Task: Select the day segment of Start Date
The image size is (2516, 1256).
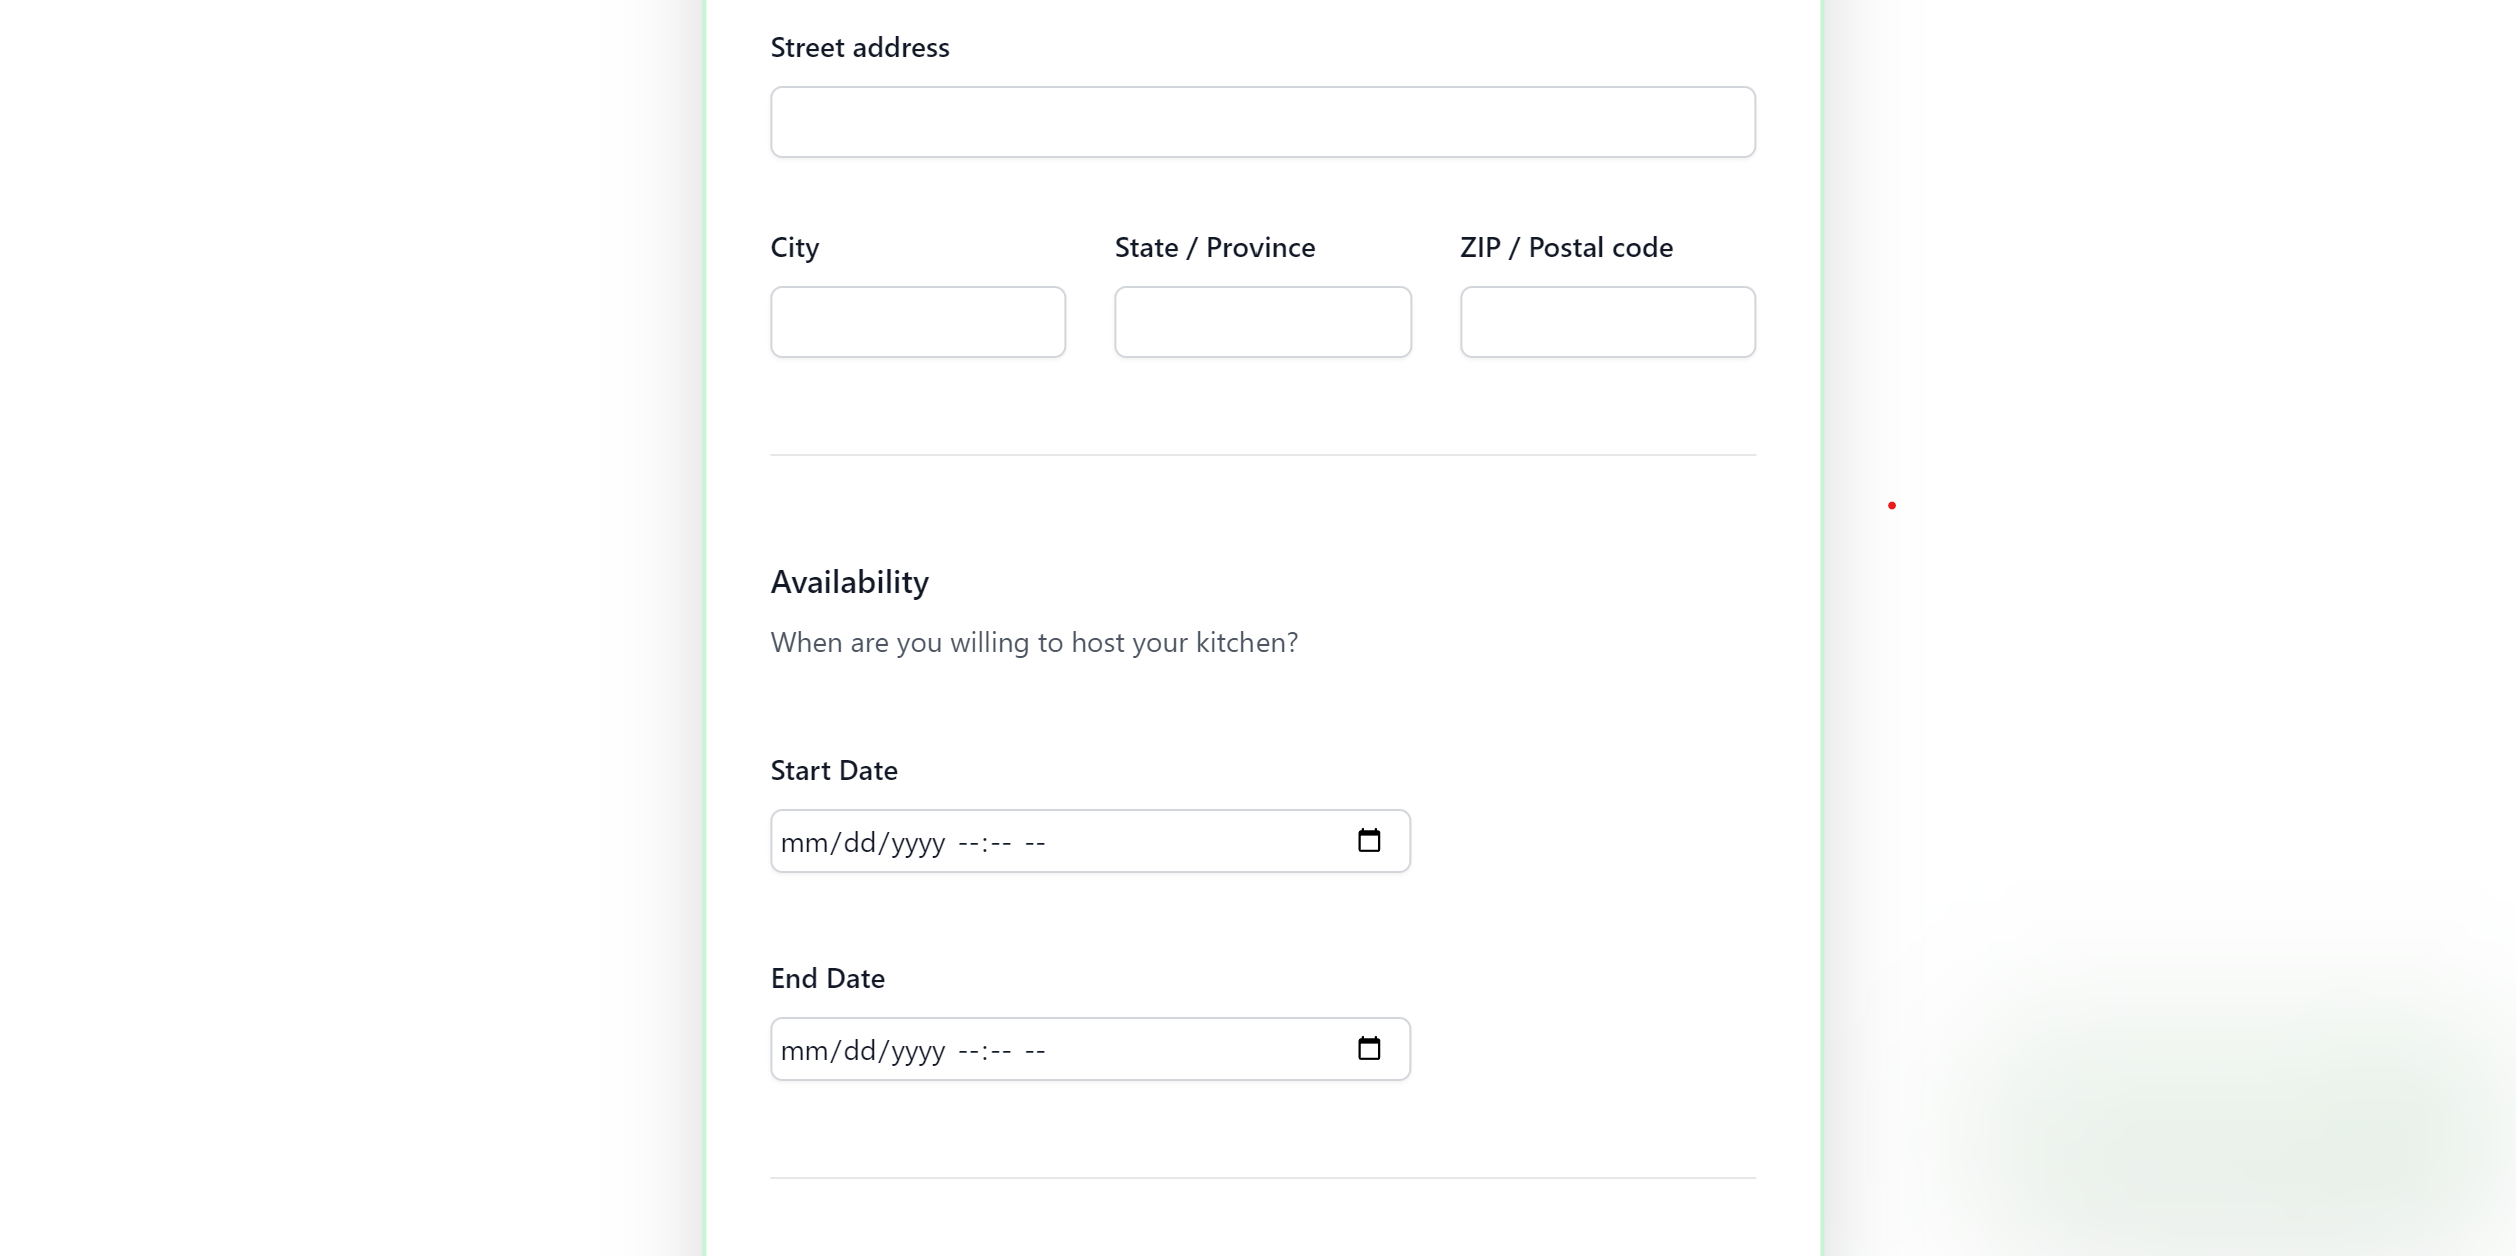Action: click(x=860, y=843)
